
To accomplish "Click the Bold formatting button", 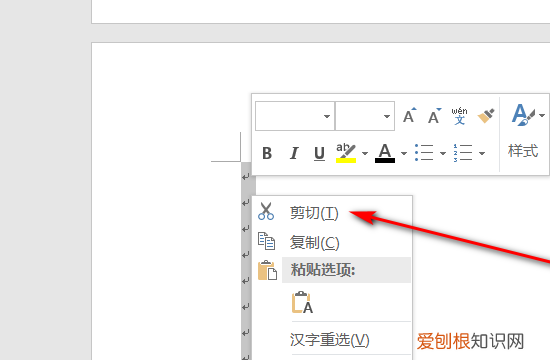I will click(267, 153).
